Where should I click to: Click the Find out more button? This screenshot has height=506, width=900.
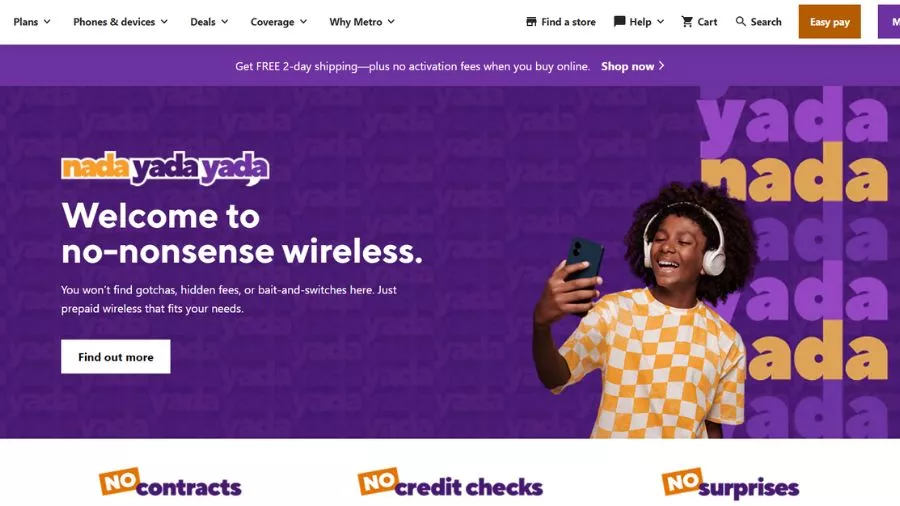(116, 357)
